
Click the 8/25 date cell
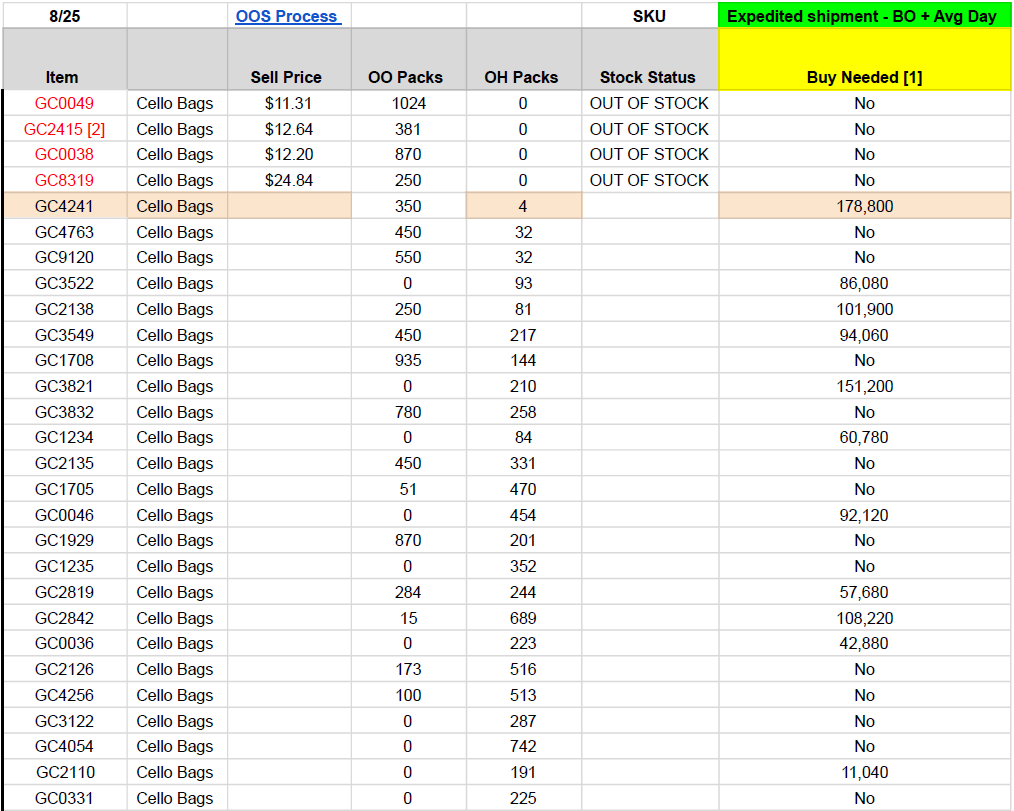(x=63, y=16)
